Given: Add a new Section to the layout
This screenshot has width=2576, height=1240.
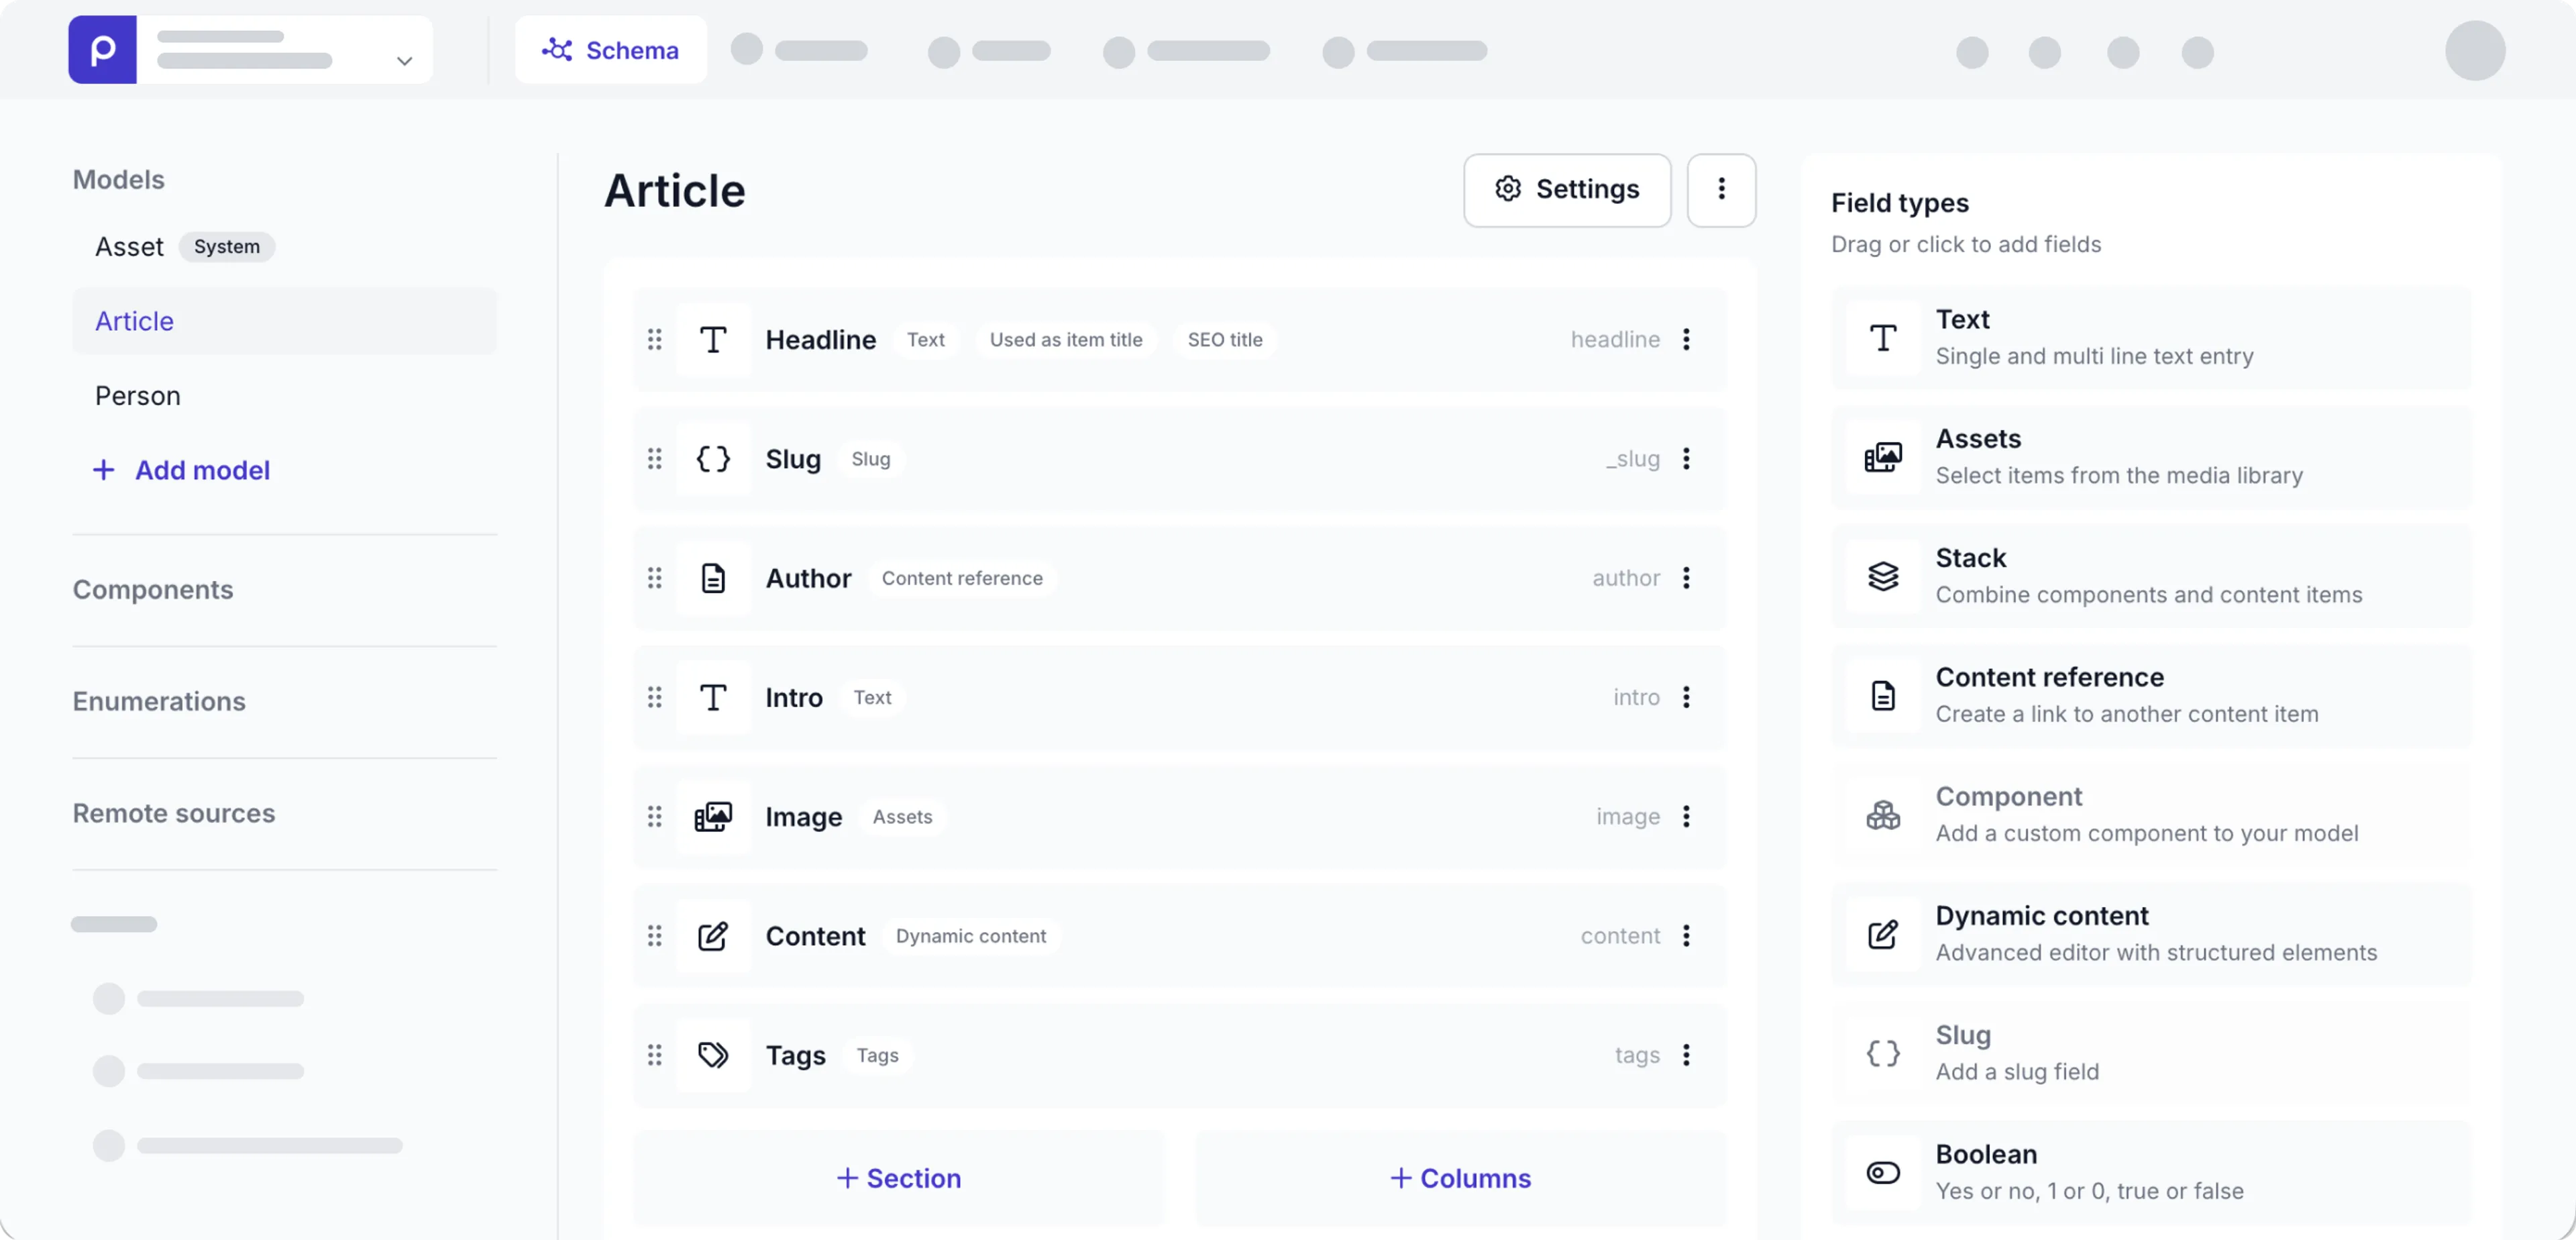Looking at the screenshot, I should click(x=898, y=1178).
